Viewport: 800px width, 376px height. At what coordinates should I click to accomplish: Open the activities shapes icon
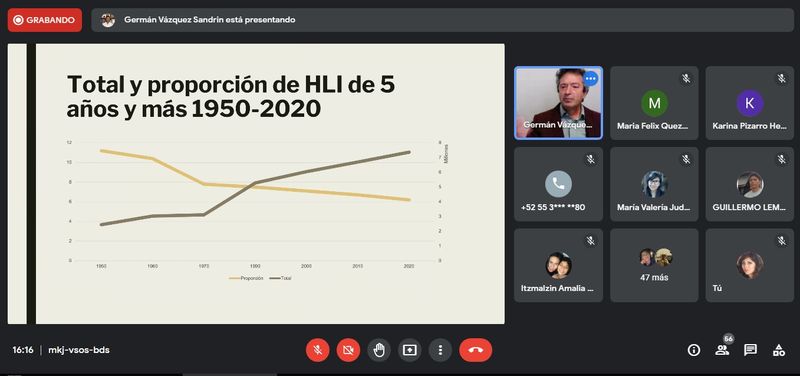coord(779,350)
